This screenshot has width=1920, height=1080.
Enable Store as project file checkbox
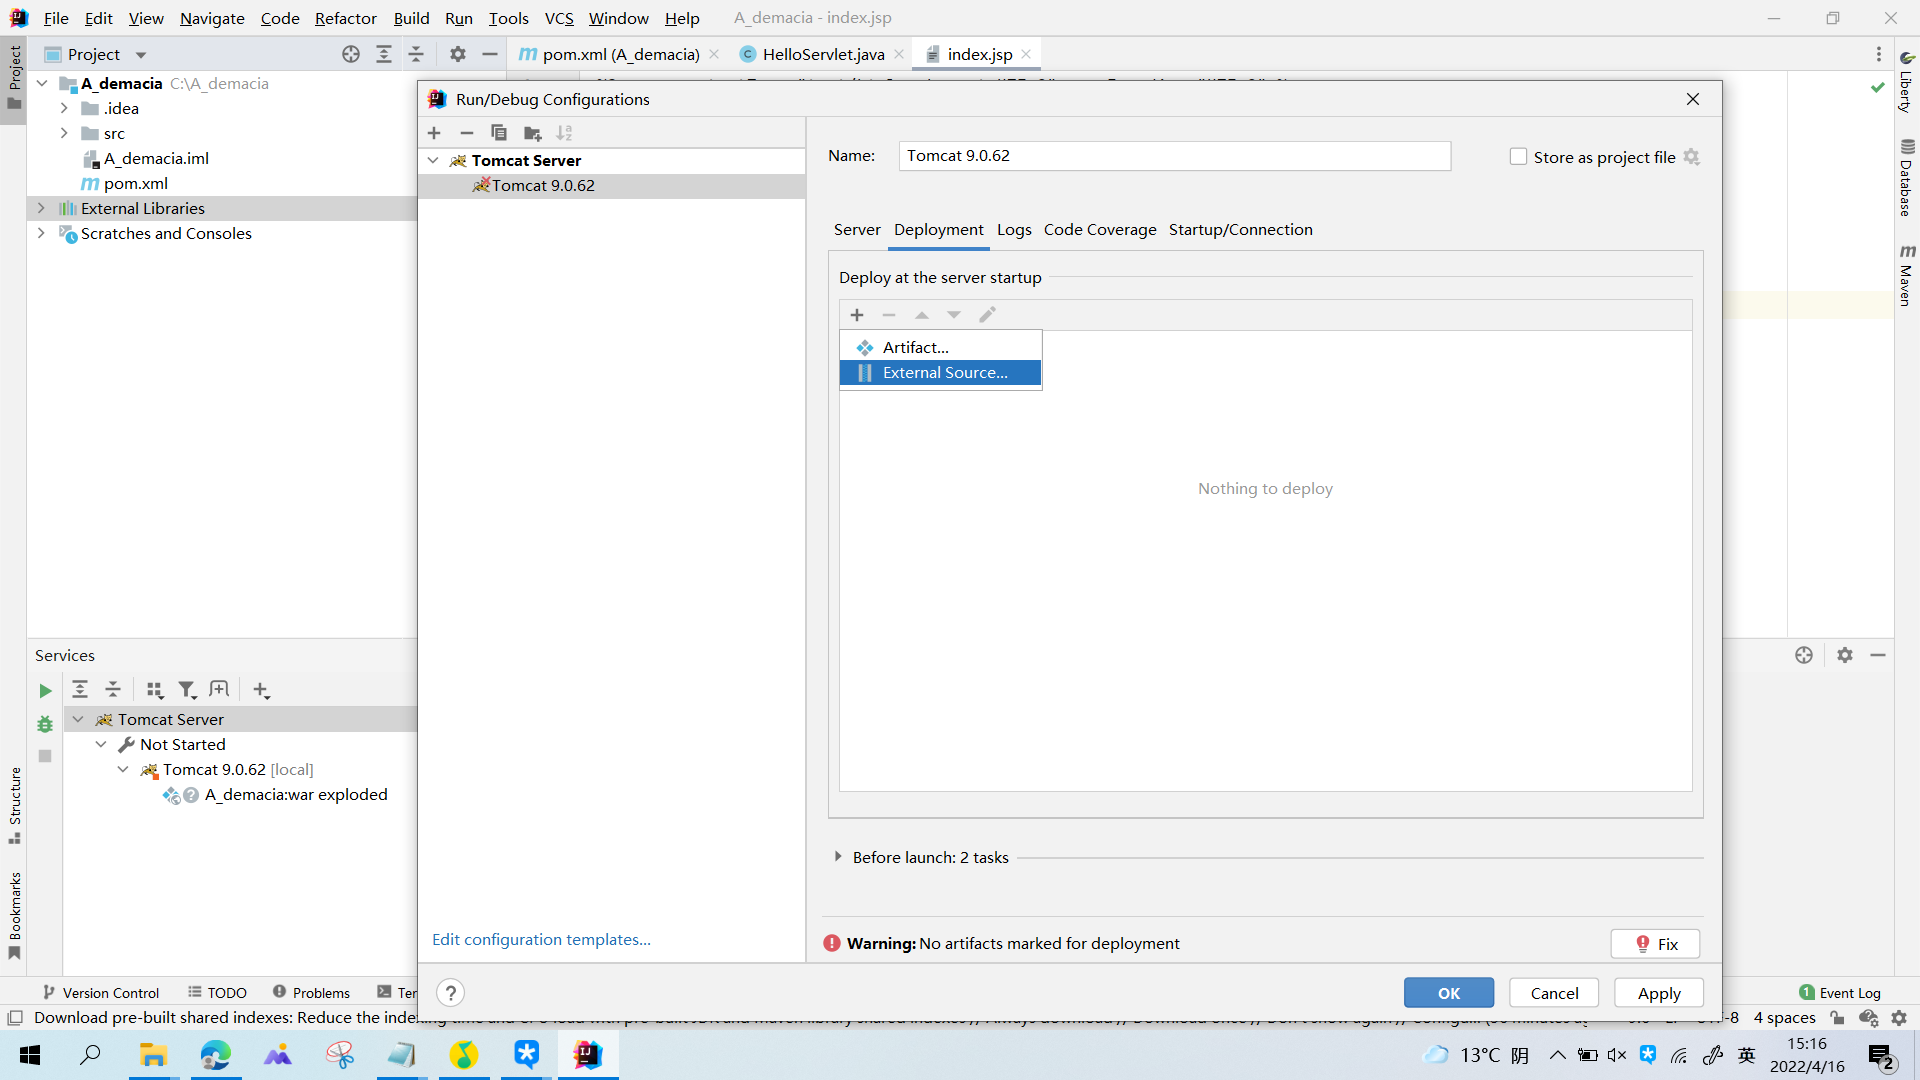1518,157
